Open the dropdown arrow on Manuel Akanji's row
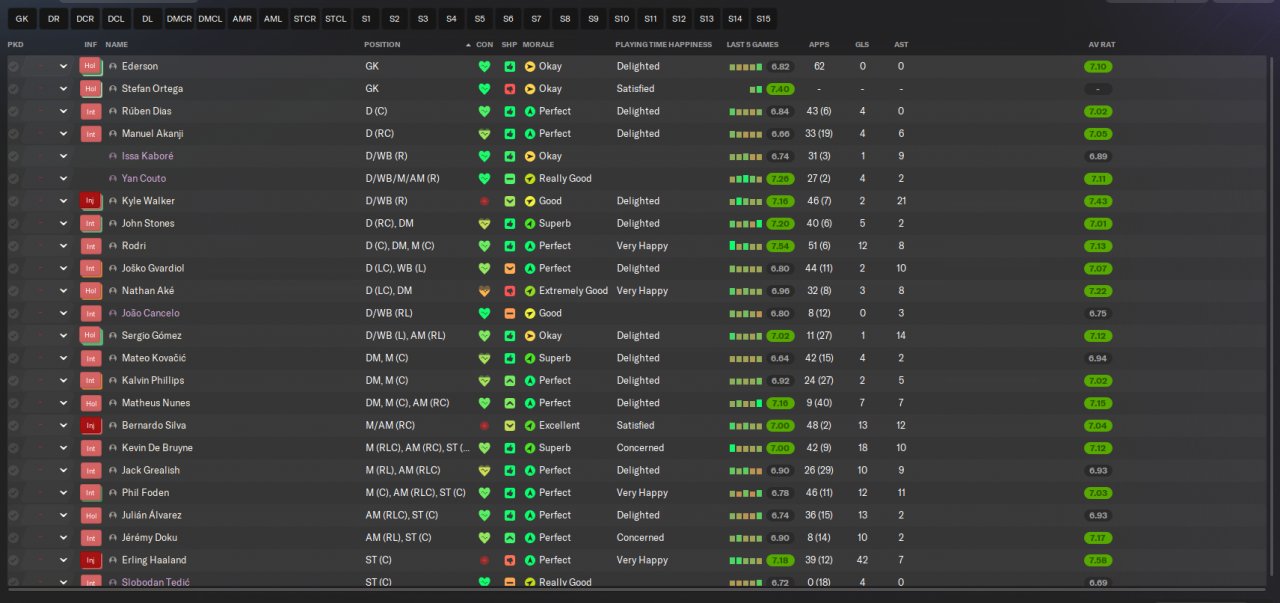 click(64, 134)
